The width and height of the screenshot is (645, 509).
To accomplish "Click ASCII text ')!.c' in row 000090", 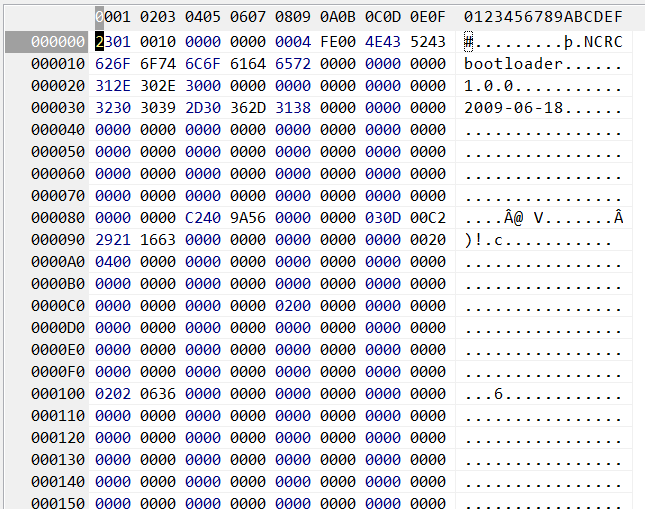I will point(483,240).
